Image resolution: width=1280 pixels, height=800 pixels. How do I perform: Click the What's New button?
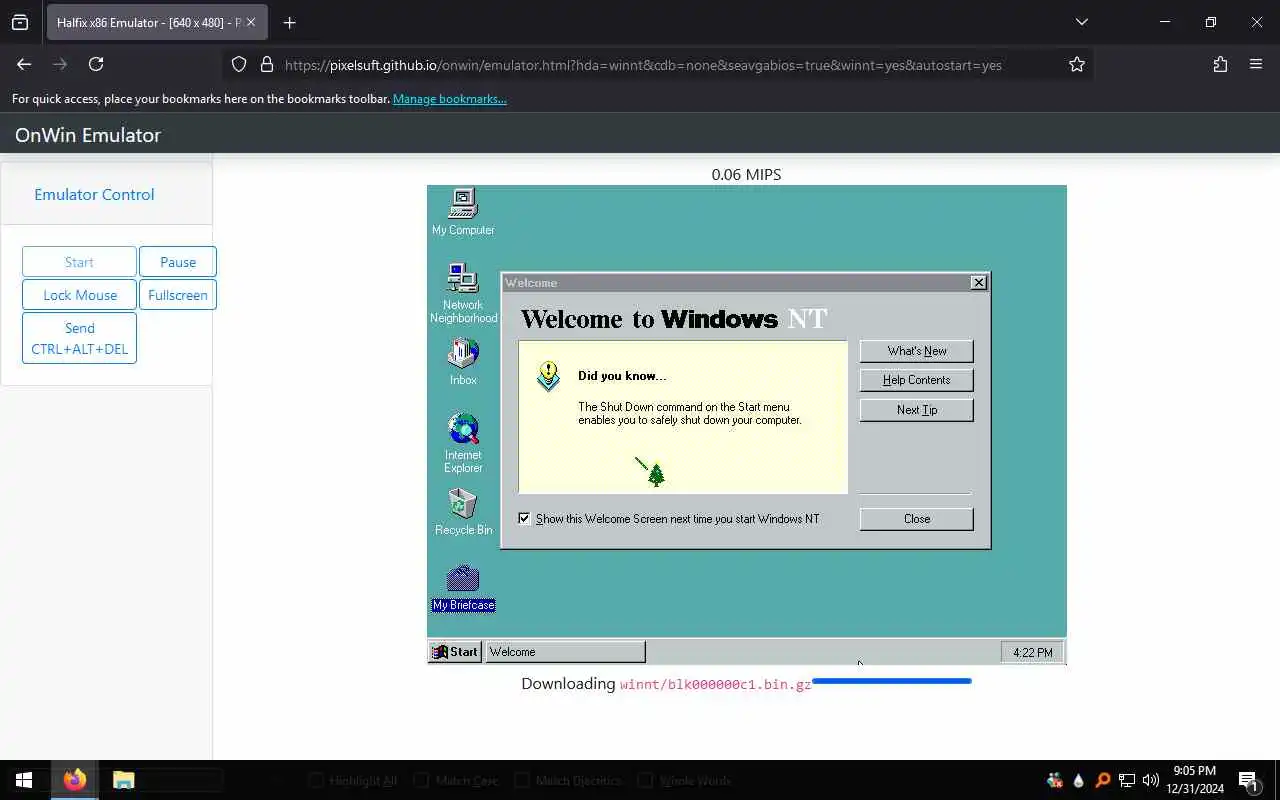pos(916,351)
